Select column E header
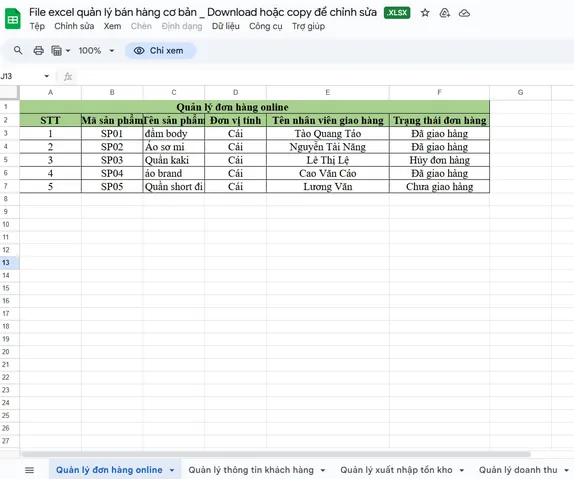 pos(328,92)
